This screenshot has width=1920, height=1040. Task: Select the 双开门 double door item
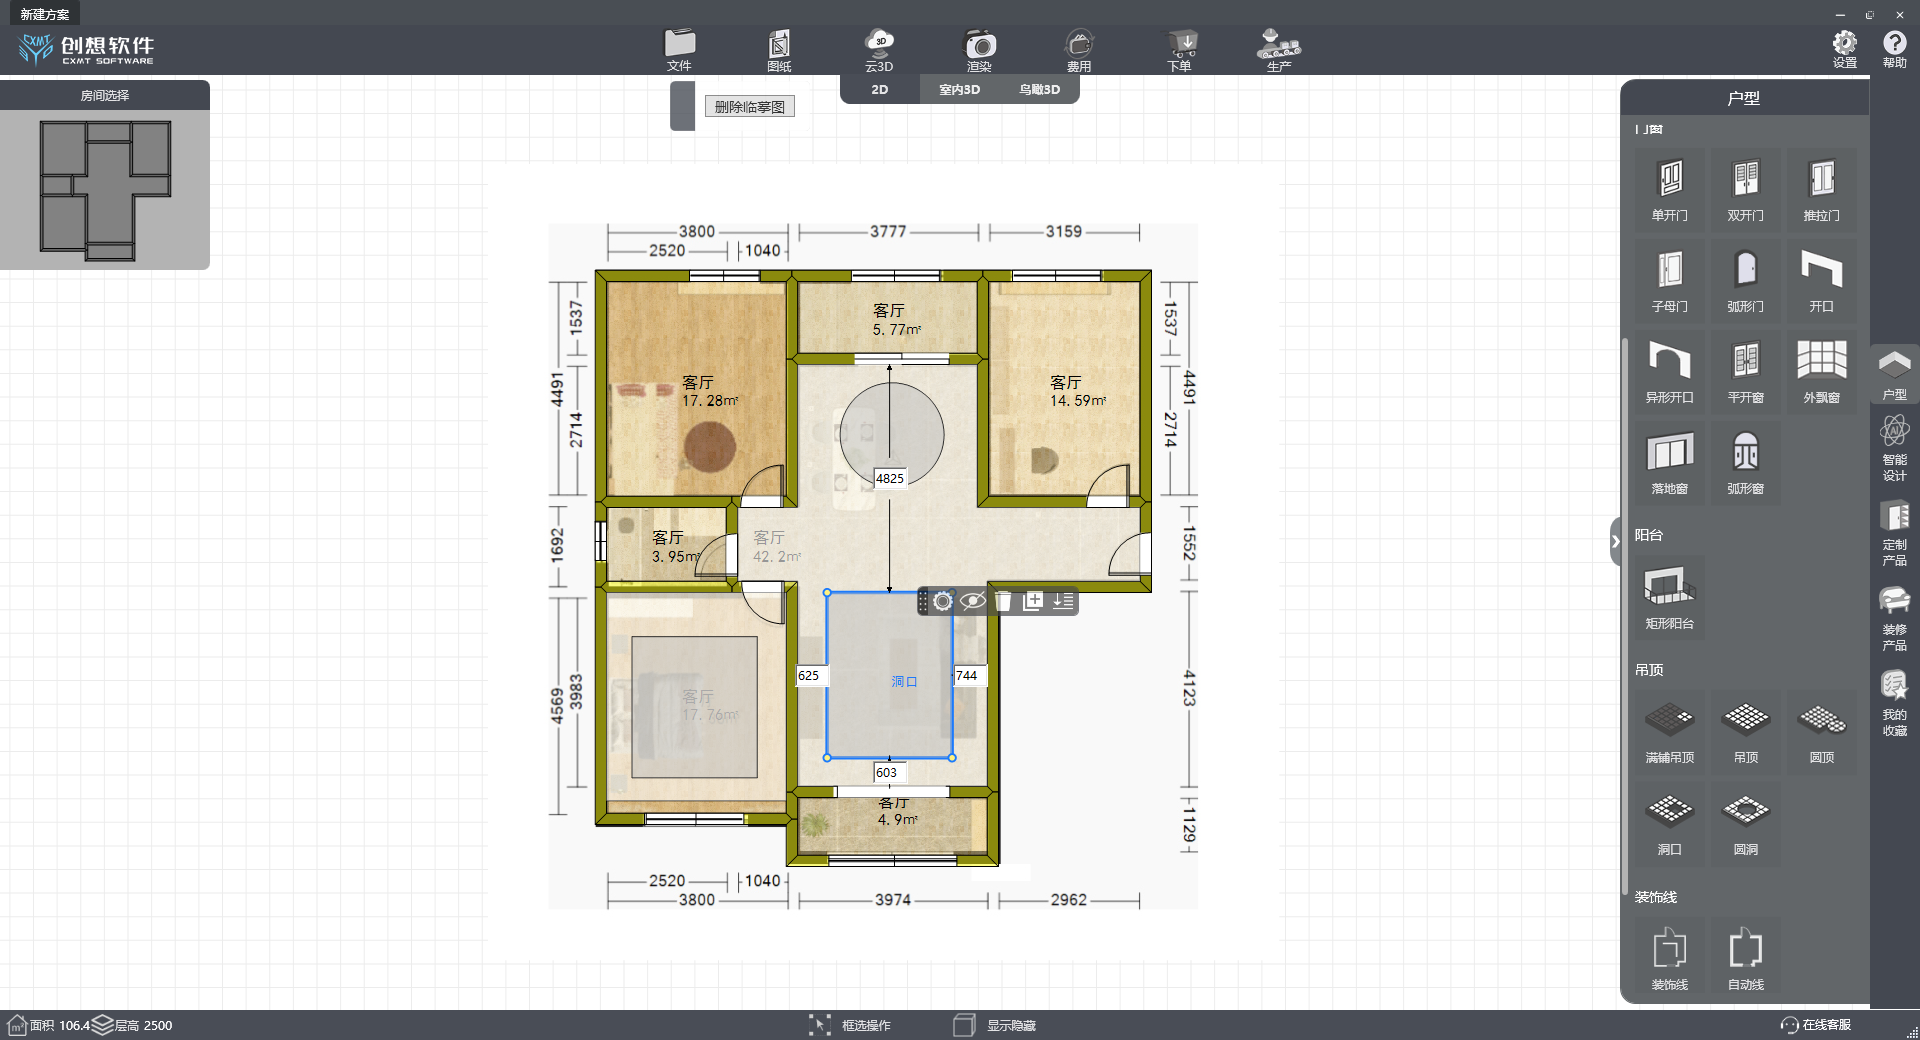(x=1746, y=190)
